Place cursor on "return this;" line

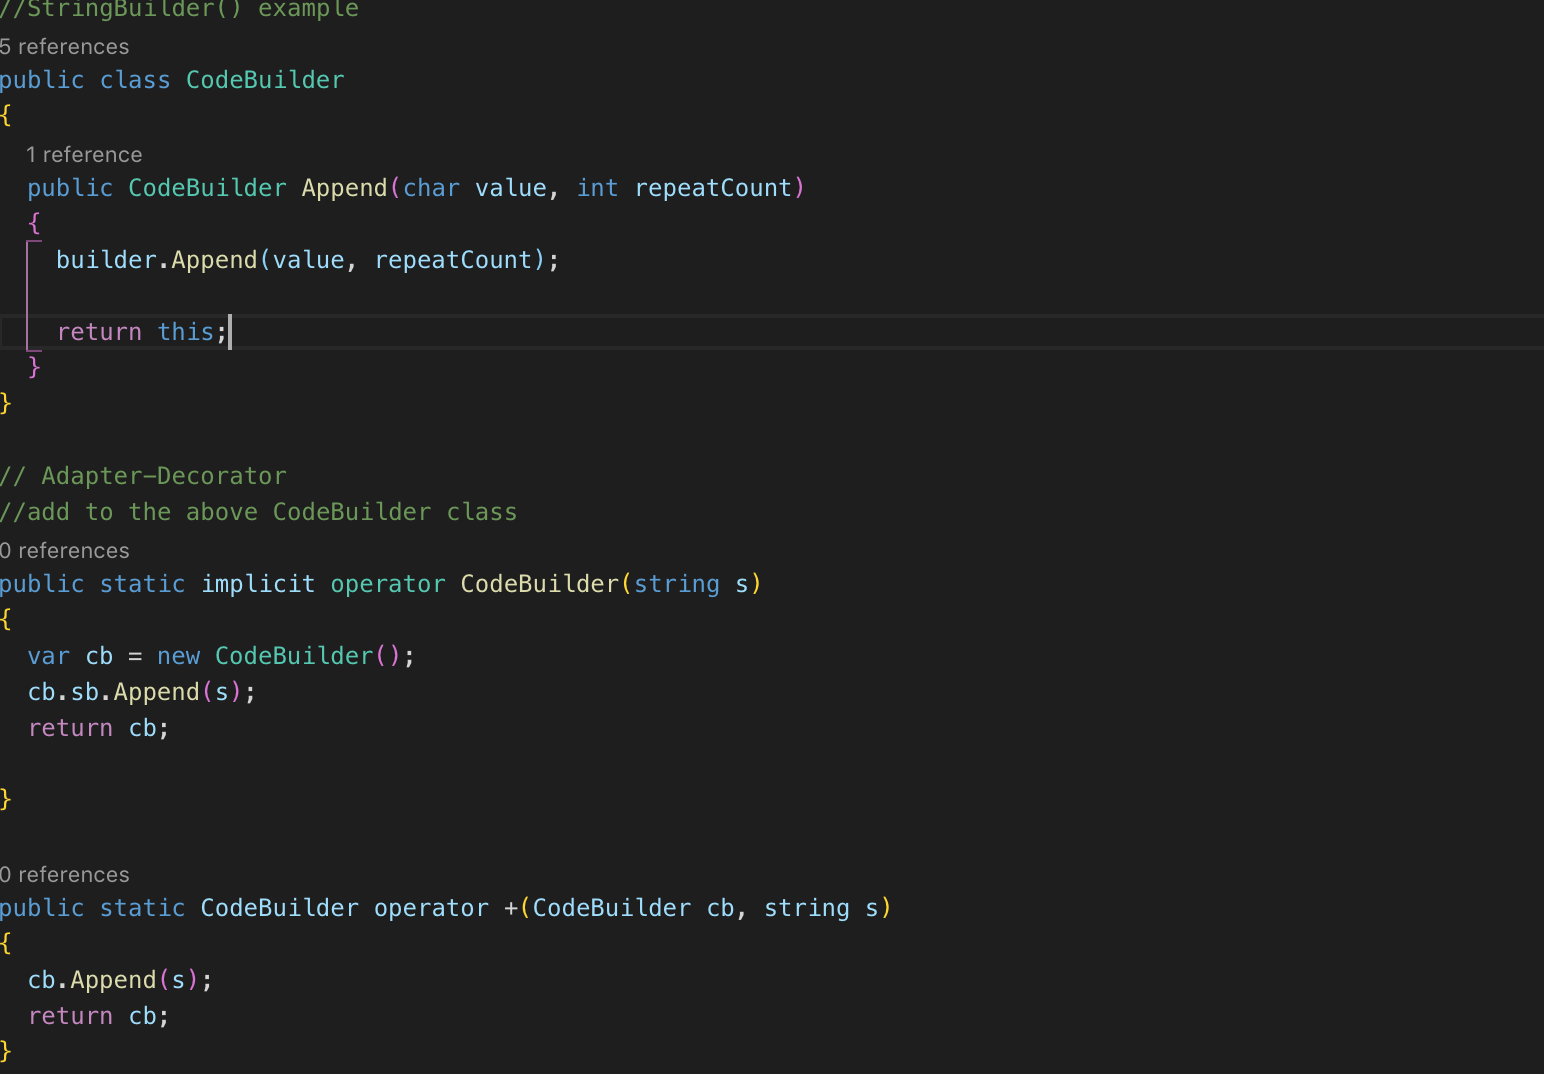pyautogui.click(x=142, y=332)
